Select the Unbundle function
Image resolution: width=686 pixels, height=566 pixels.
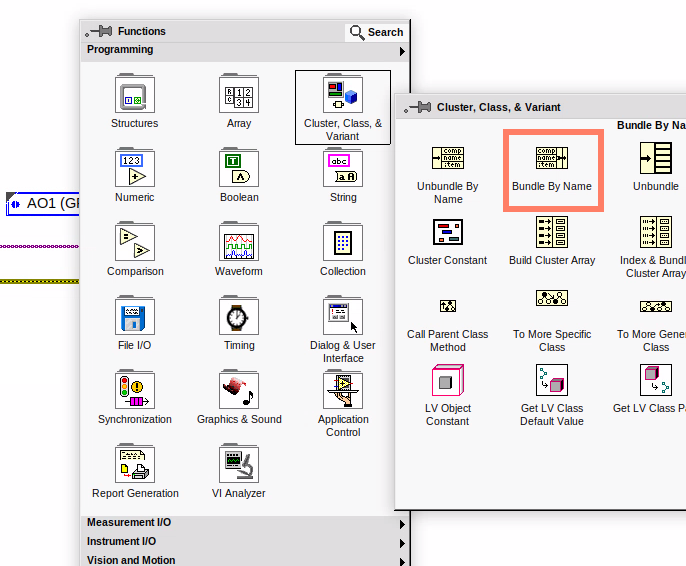tap(656, 158)
